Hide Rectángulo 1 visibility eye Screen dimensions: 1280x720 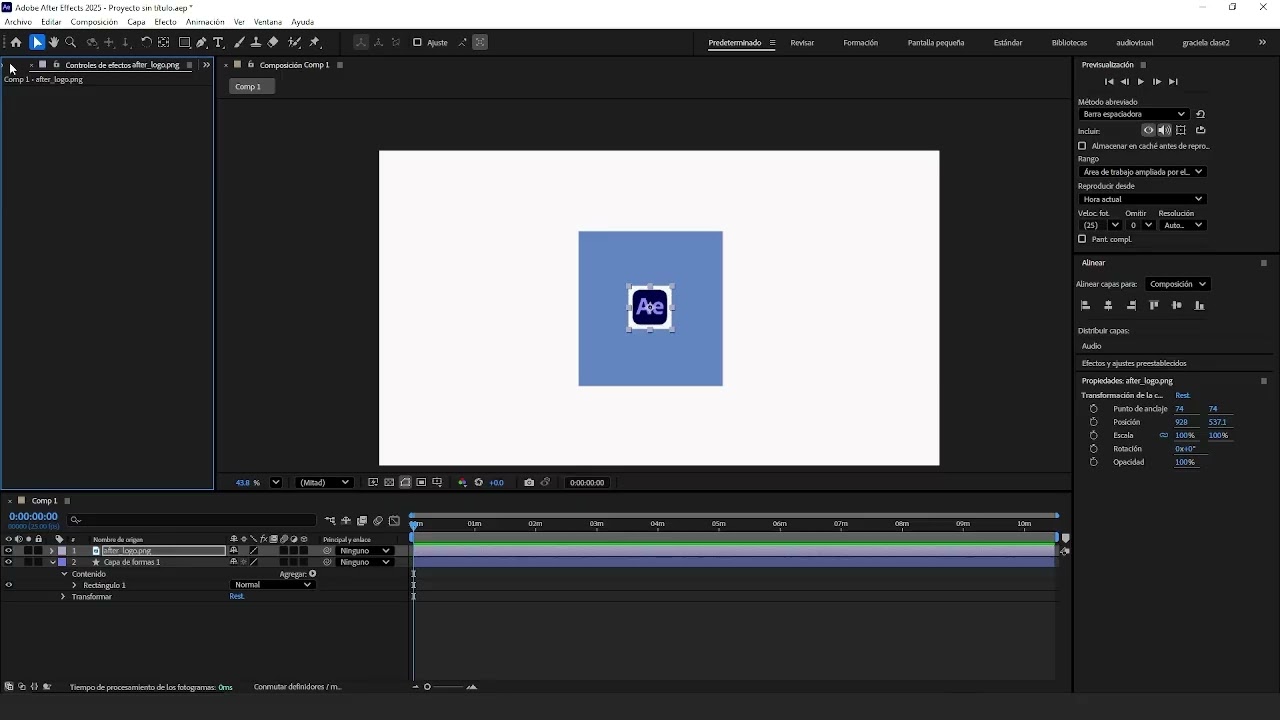[9, 585]
